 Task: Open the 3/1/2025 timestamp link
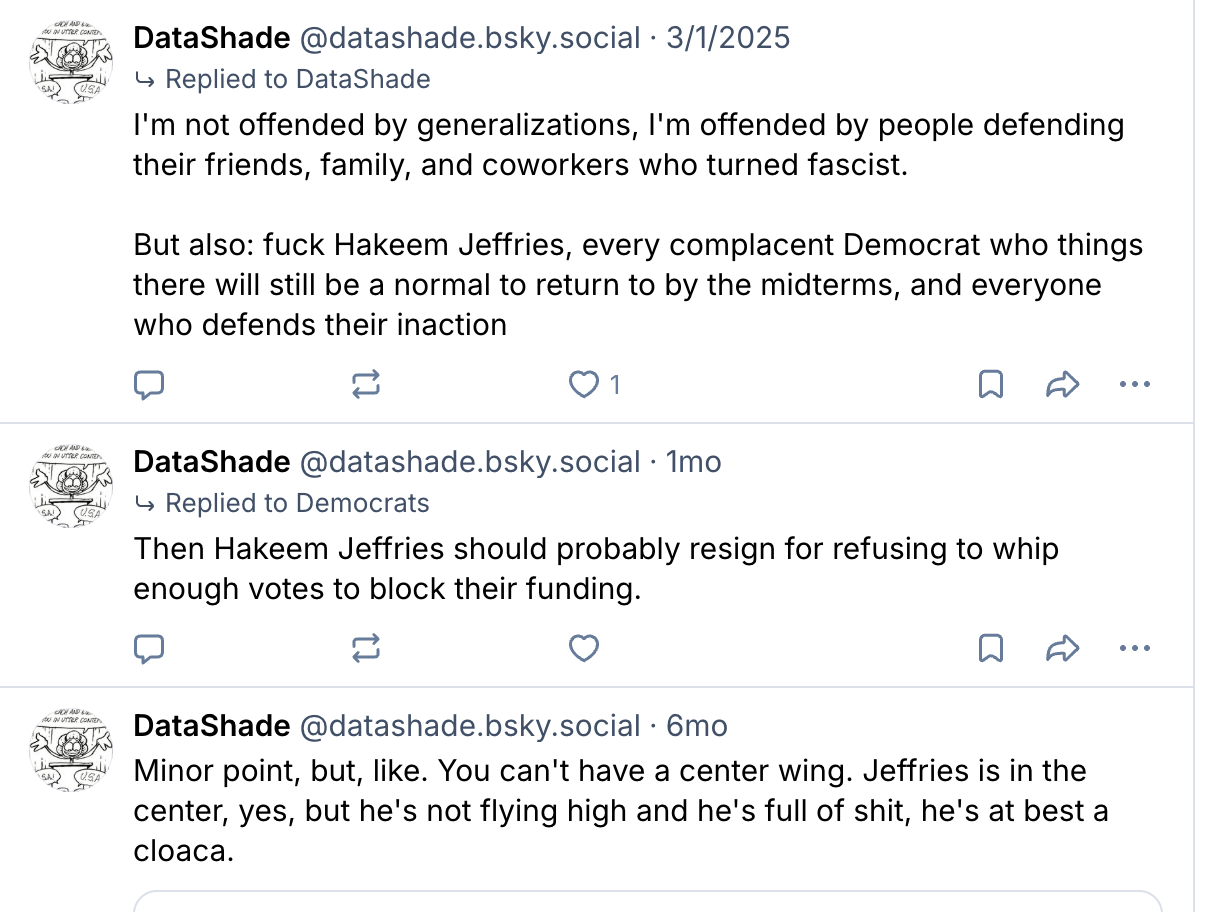[726, 38]
